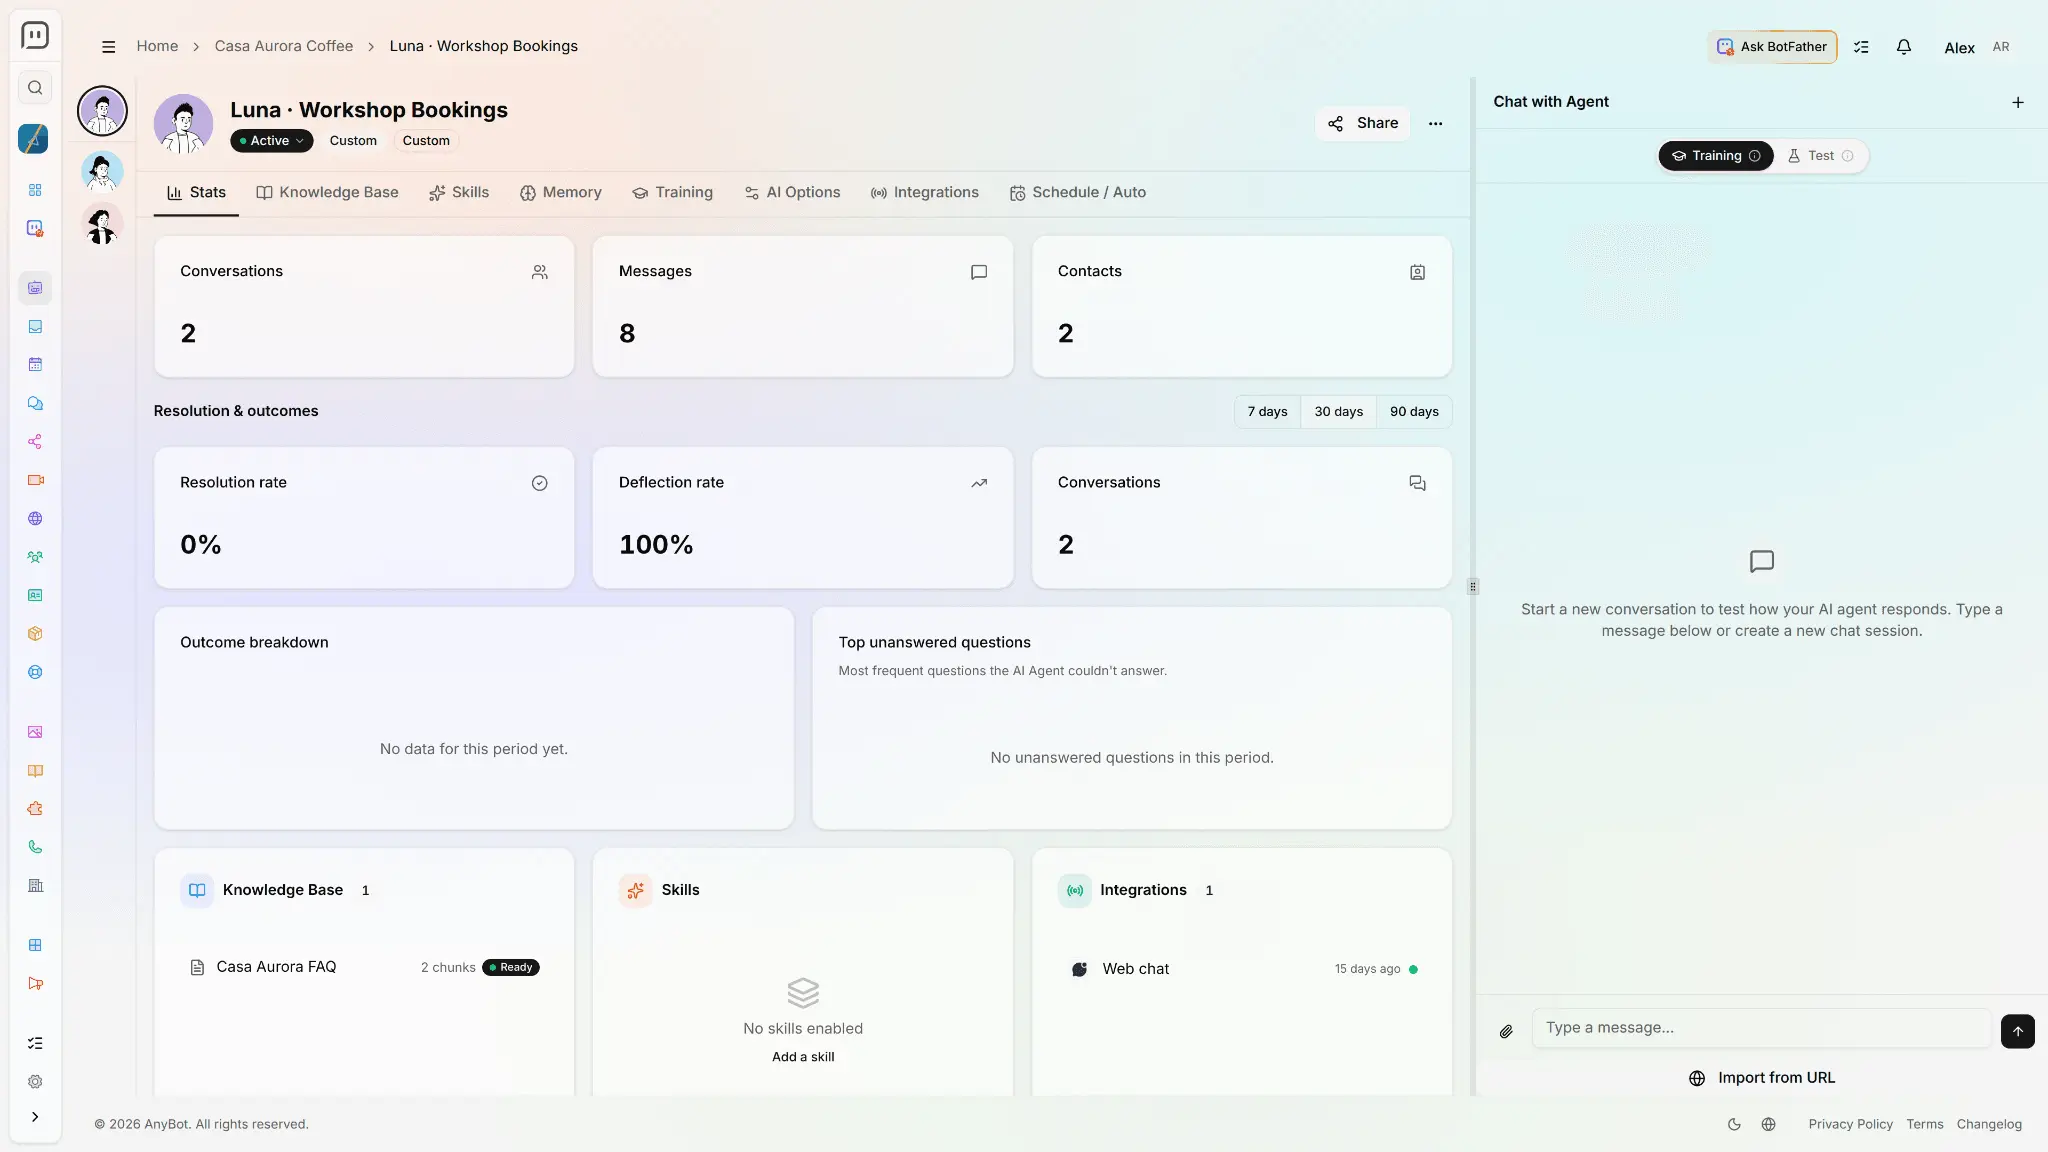Click the Ask BotFather button

[x=1772, y=47]
